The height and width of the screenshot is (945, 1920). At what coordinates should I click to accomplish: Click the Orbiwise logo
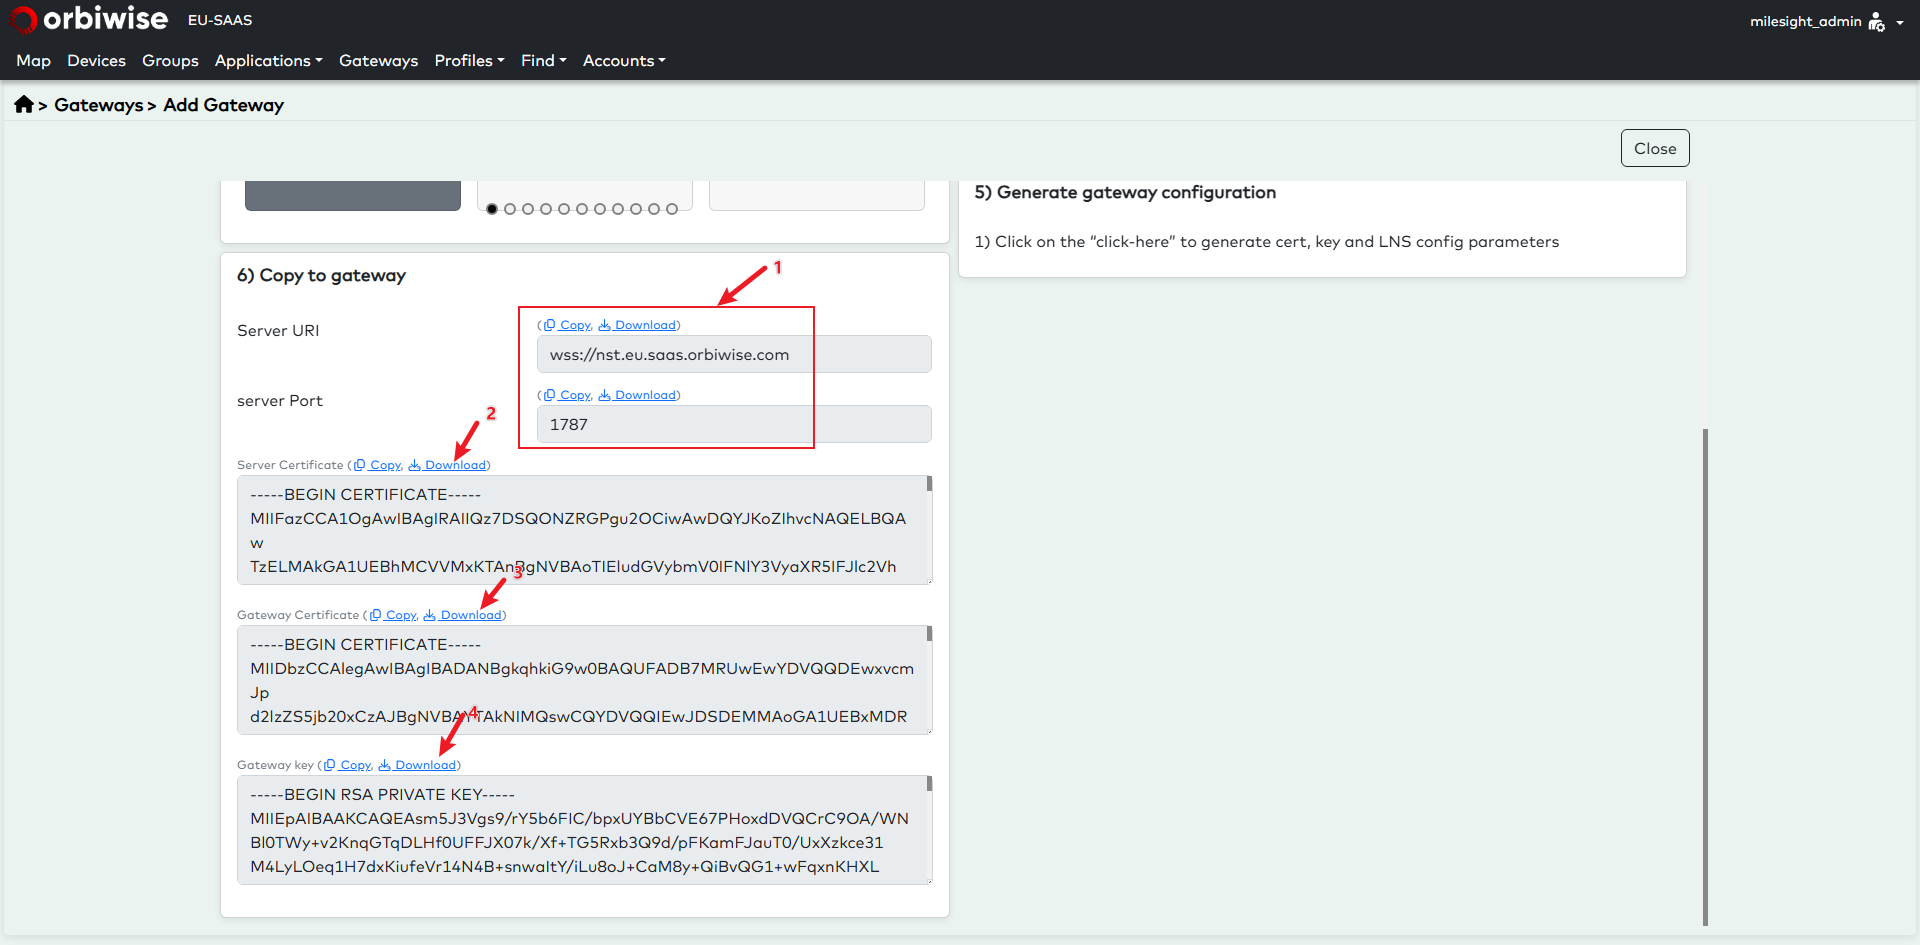coord(89,19)
